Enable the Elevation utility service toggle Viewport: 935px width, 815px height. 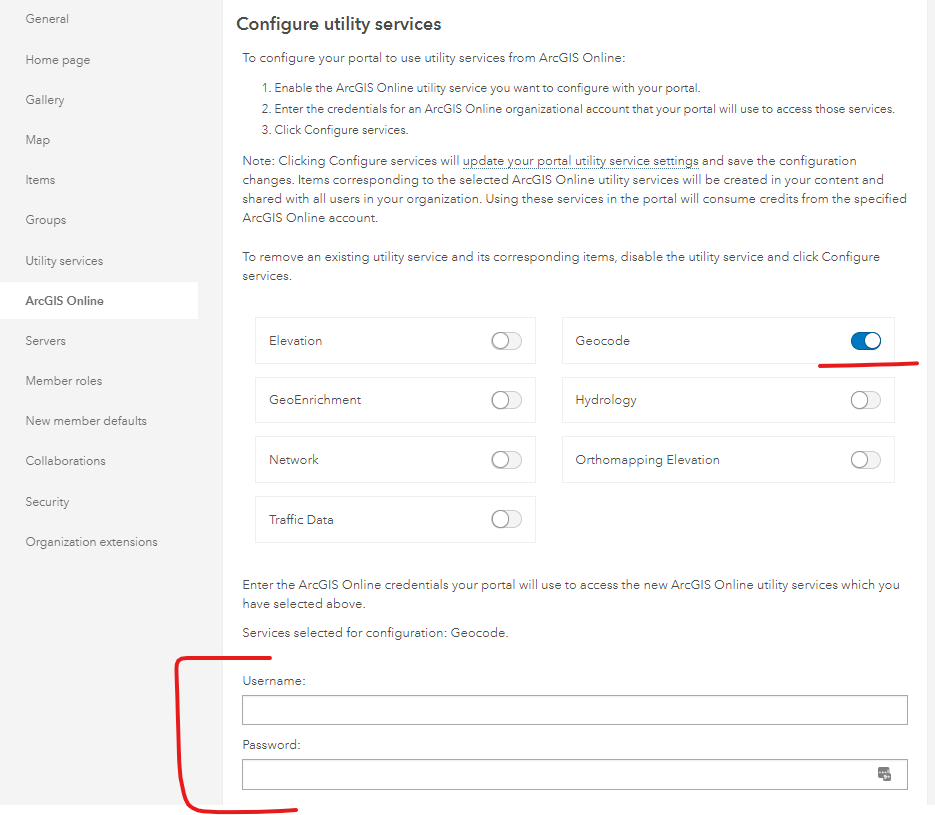pos(506,341)
